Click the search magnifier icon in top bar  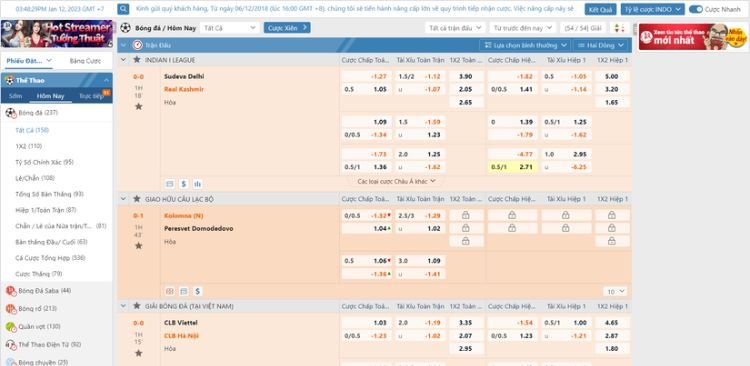(123, 9)
